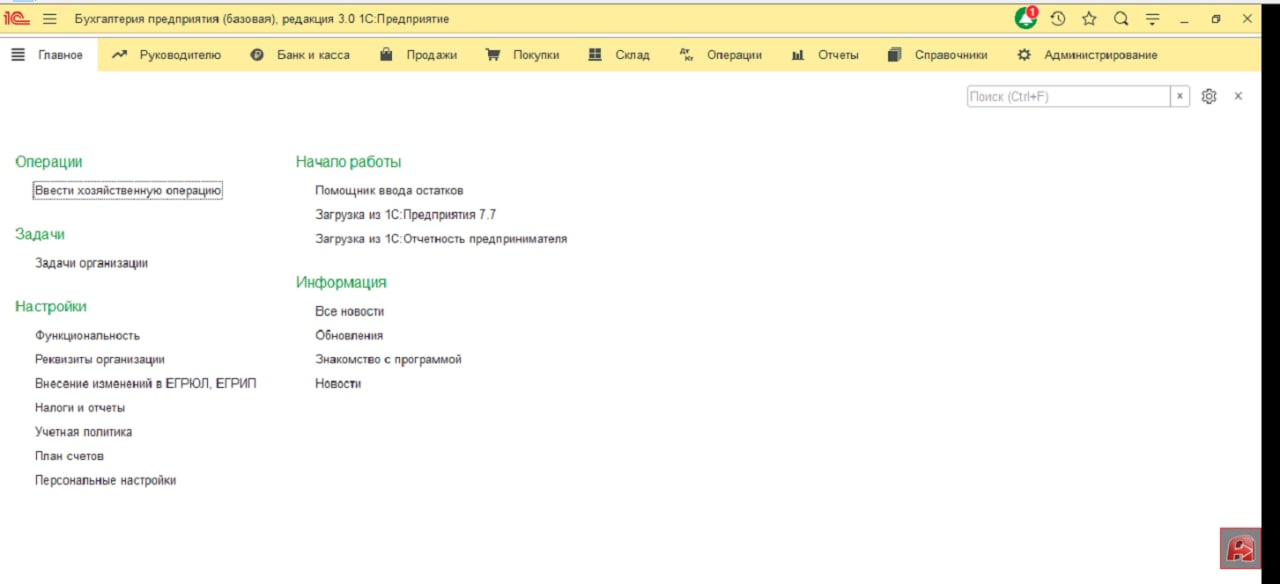Open the Операции section in menu bar
This screenshot has height=584, width=1280.
click(x=734, y=55)
